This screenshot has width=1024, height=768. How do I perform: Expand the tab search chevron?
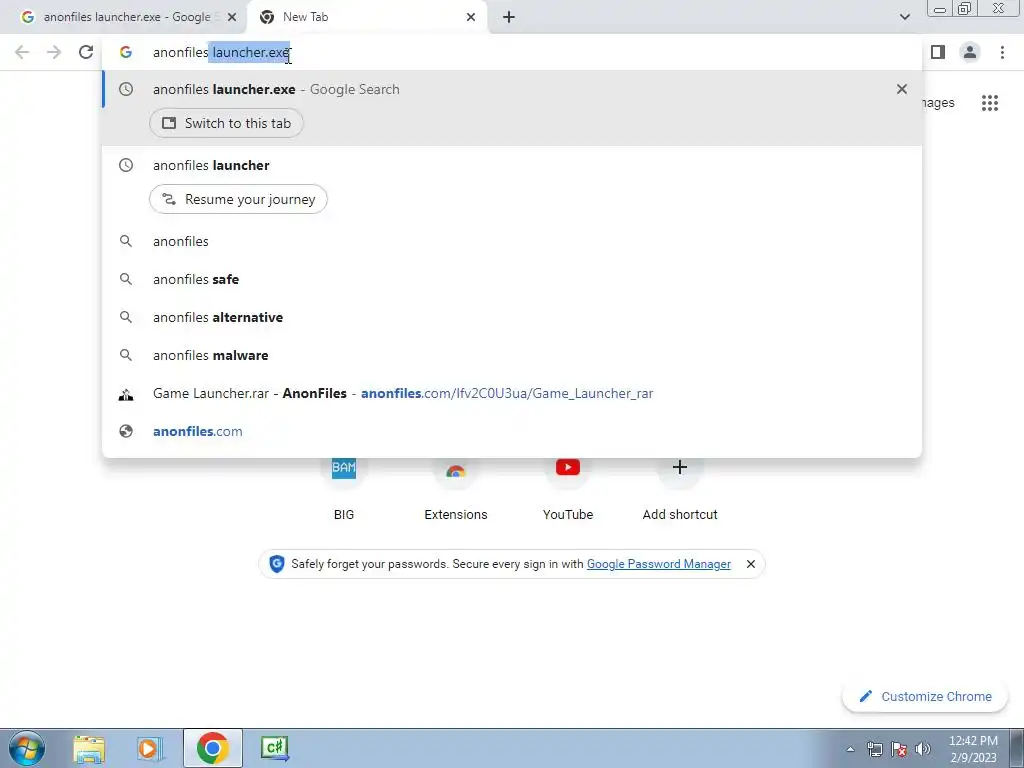[x=904, y=17]
